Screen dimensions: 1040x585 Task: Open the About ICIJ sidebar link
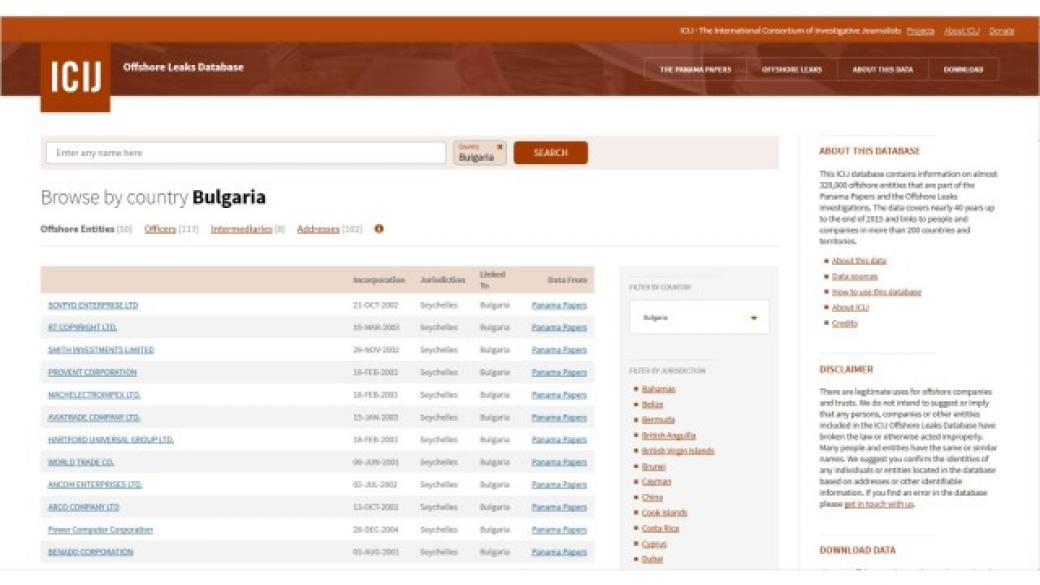(850, 308)
